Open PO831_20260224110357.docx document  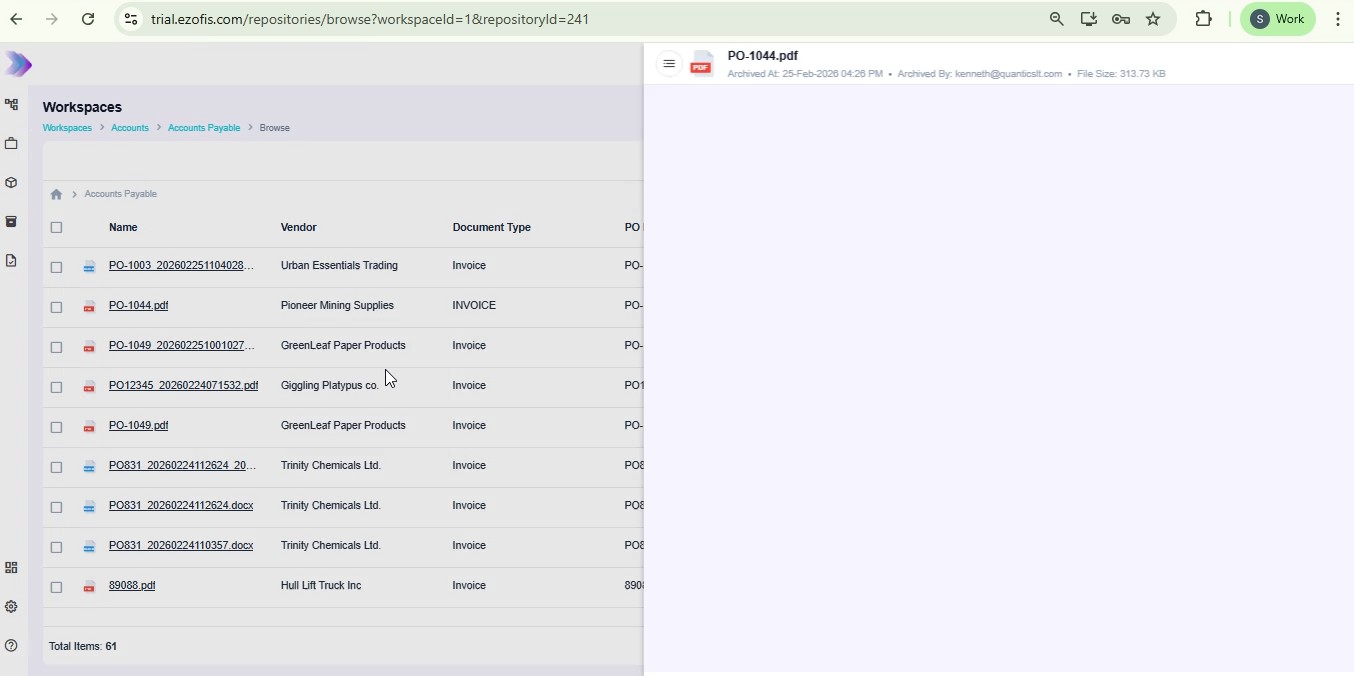pos(181,546)
